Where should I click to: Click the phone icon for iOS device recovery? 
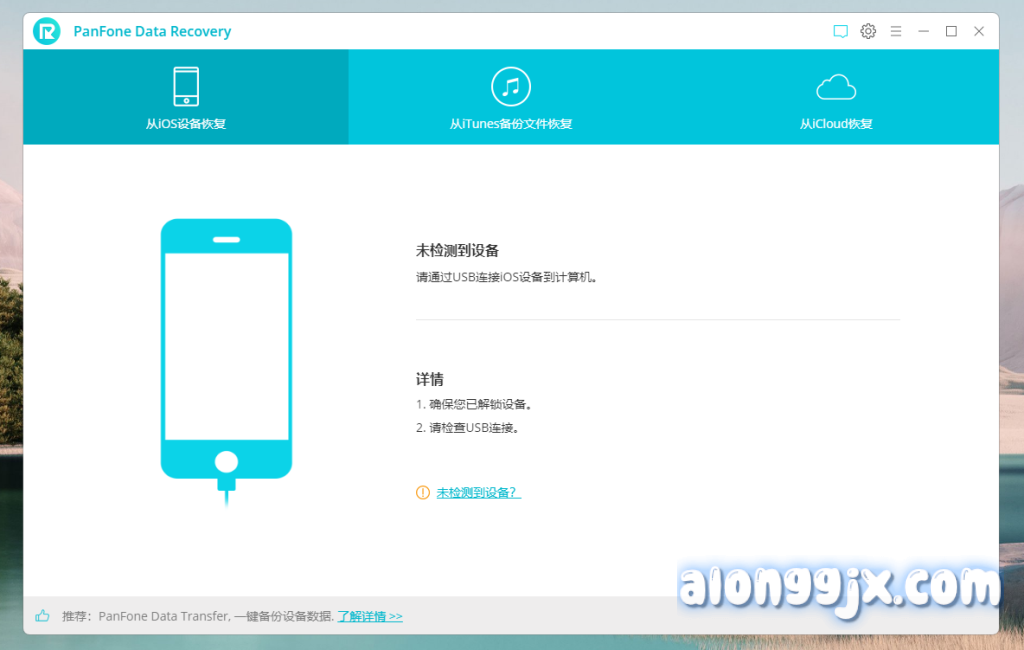(x=186, y=86)
